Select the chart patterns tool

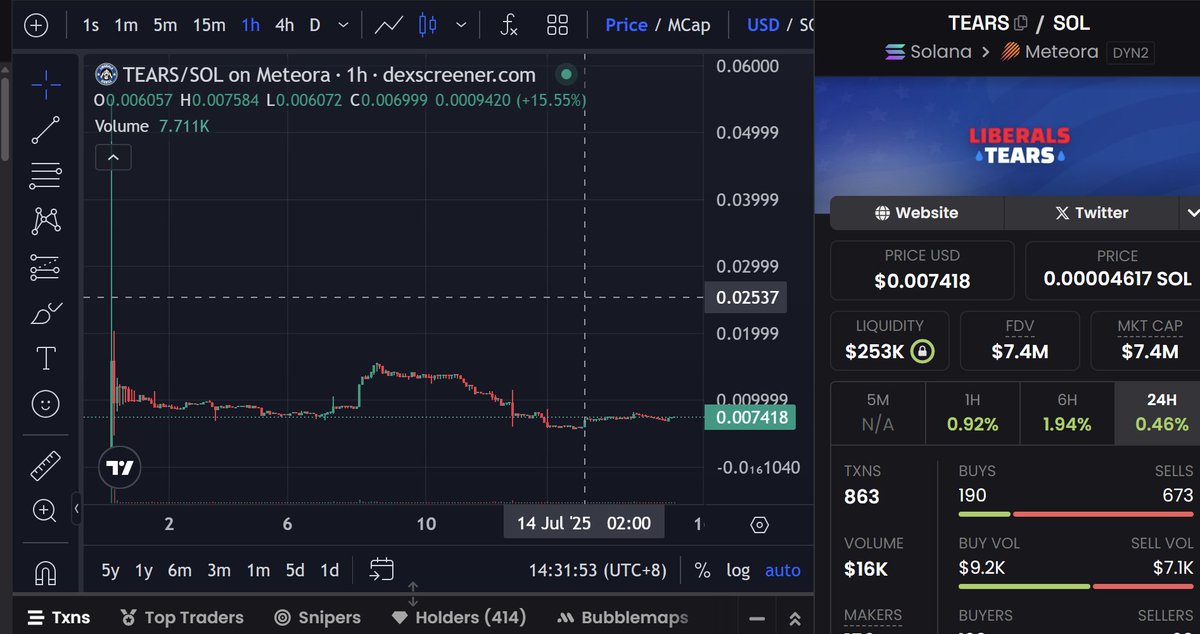click(46, 221)
